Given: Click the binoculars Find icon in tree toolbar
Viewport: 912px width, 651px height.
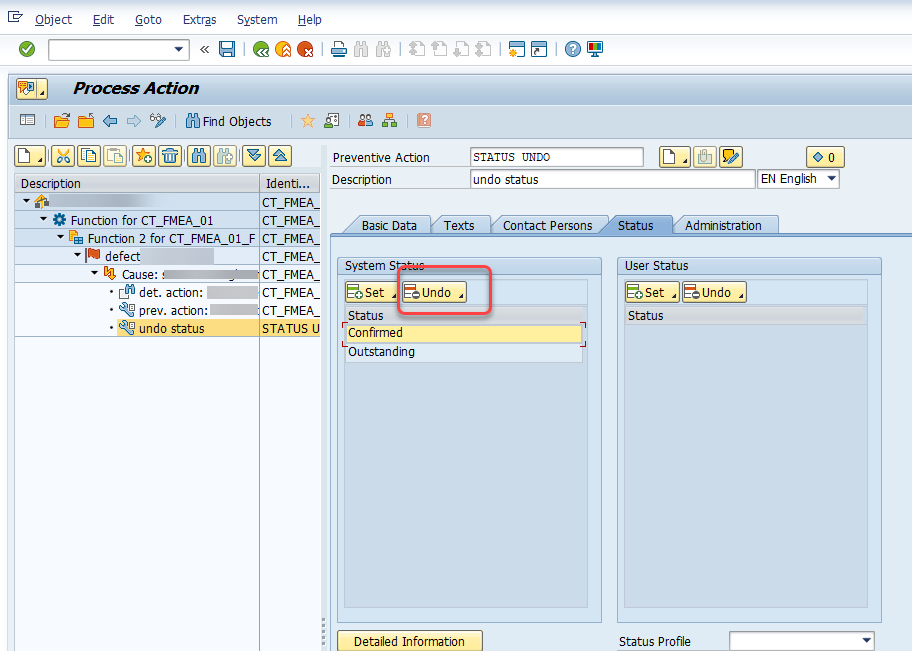Looking at the screenshot, I should pyautogui.click(x=199, y=156).
